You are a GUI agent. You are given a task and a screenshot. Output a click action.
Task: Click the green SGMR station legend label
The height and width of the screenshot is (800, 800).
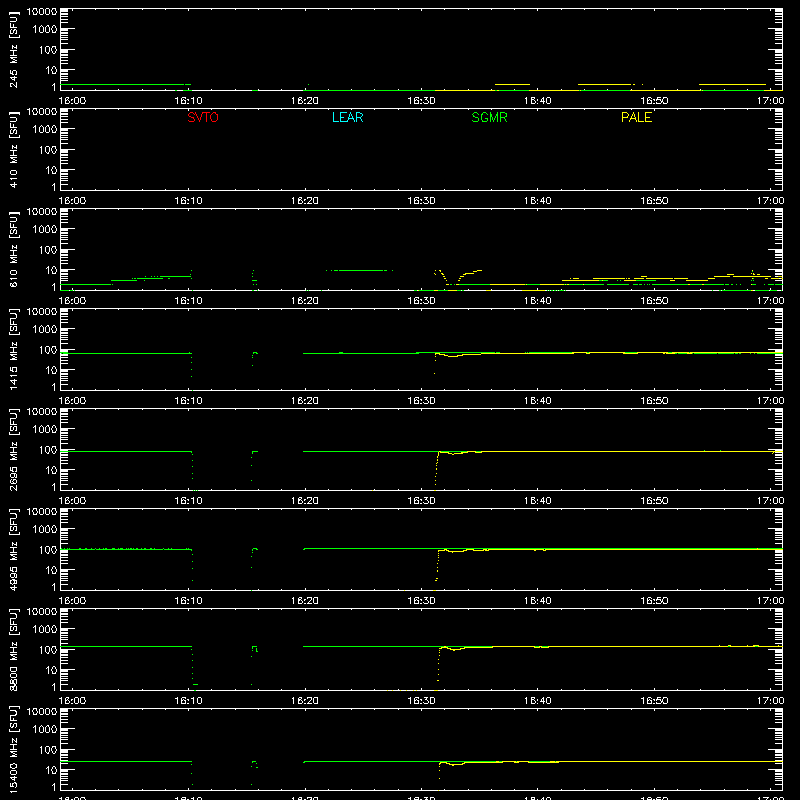[489, 117]
